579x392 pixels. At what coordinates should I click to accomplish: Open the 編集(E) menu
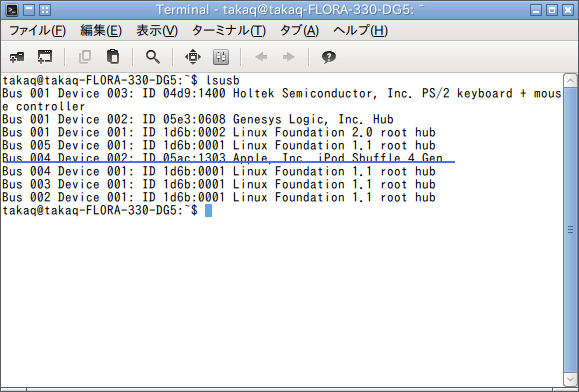[101, 31]
